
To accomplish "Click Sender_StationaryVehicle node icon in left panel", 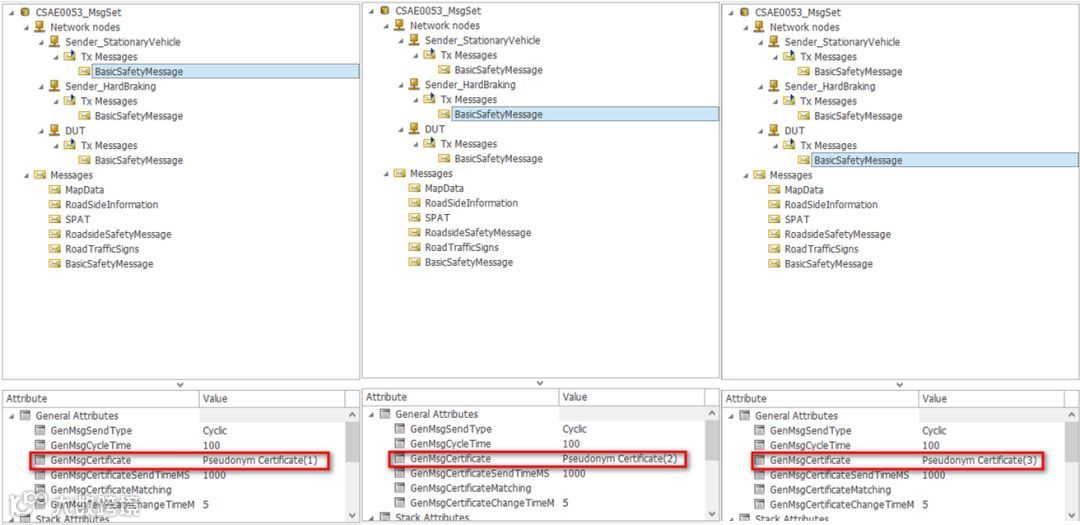I will point(54,42).
